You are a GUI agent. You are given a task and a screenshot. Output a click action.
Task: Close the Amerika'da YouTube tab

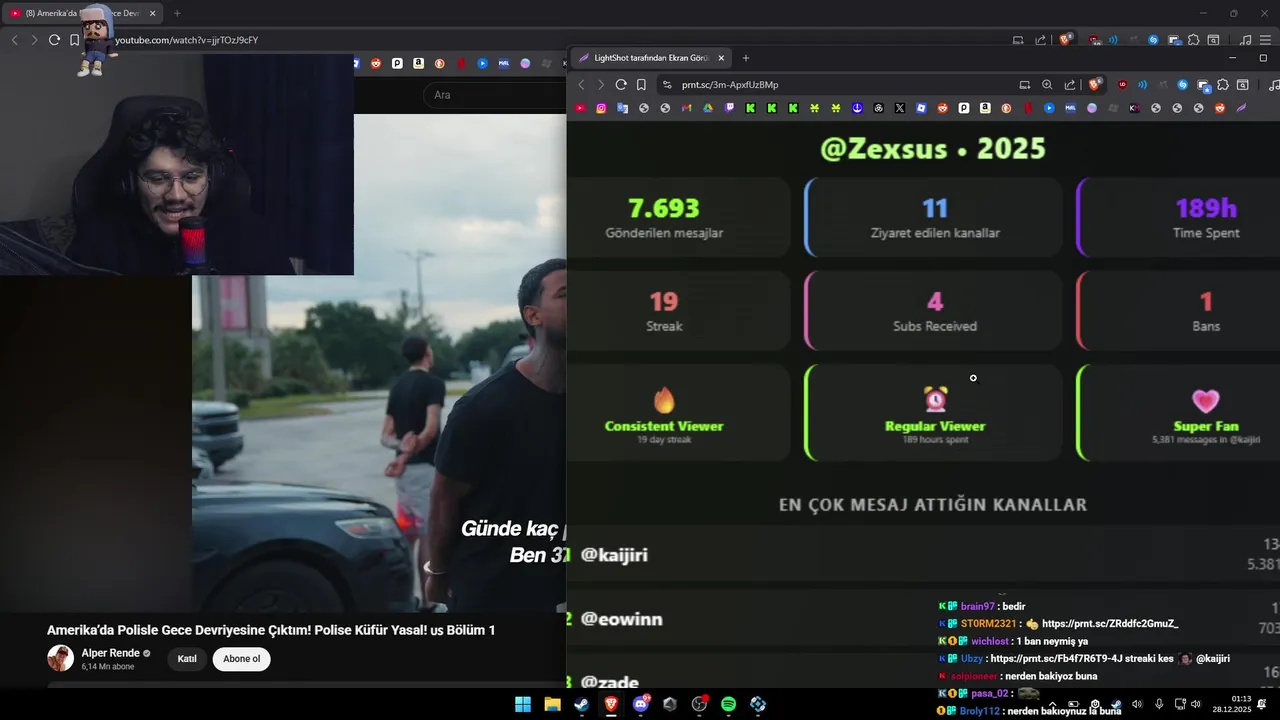point(152,13)
